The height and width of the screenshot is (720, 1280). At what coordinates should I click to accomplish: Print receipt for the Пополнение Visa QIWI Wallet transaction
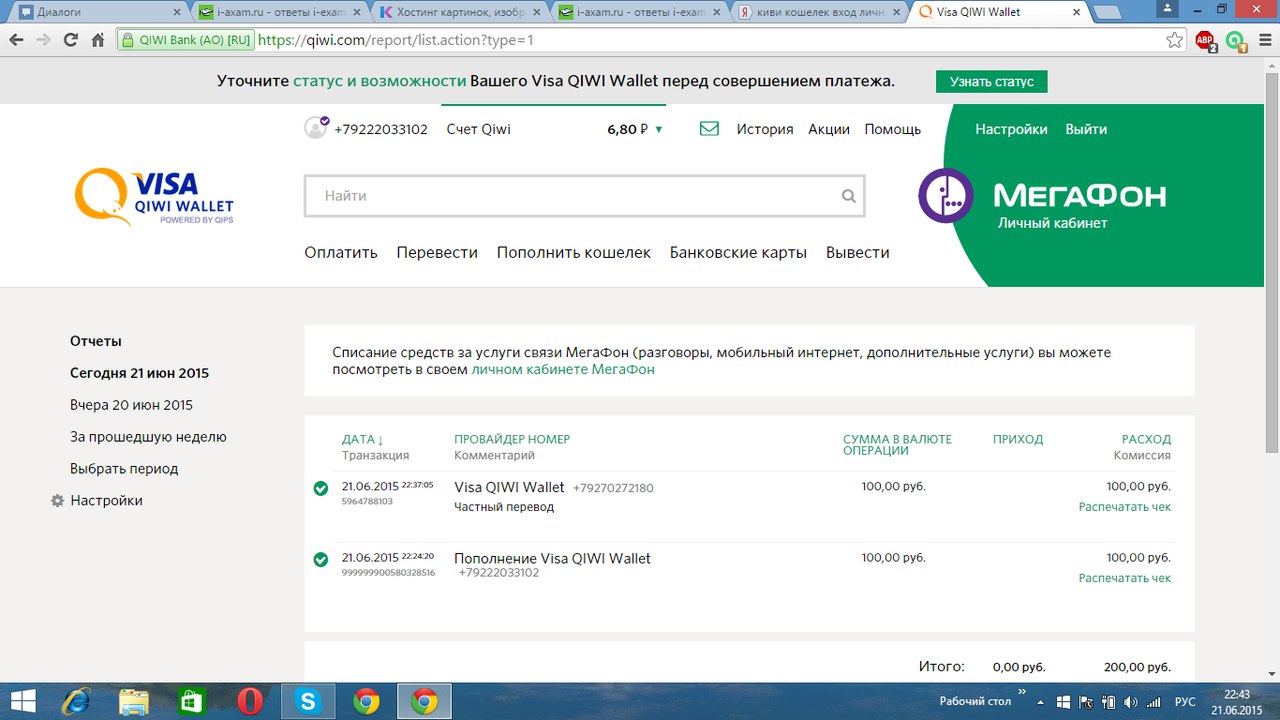pos(1125,578)
